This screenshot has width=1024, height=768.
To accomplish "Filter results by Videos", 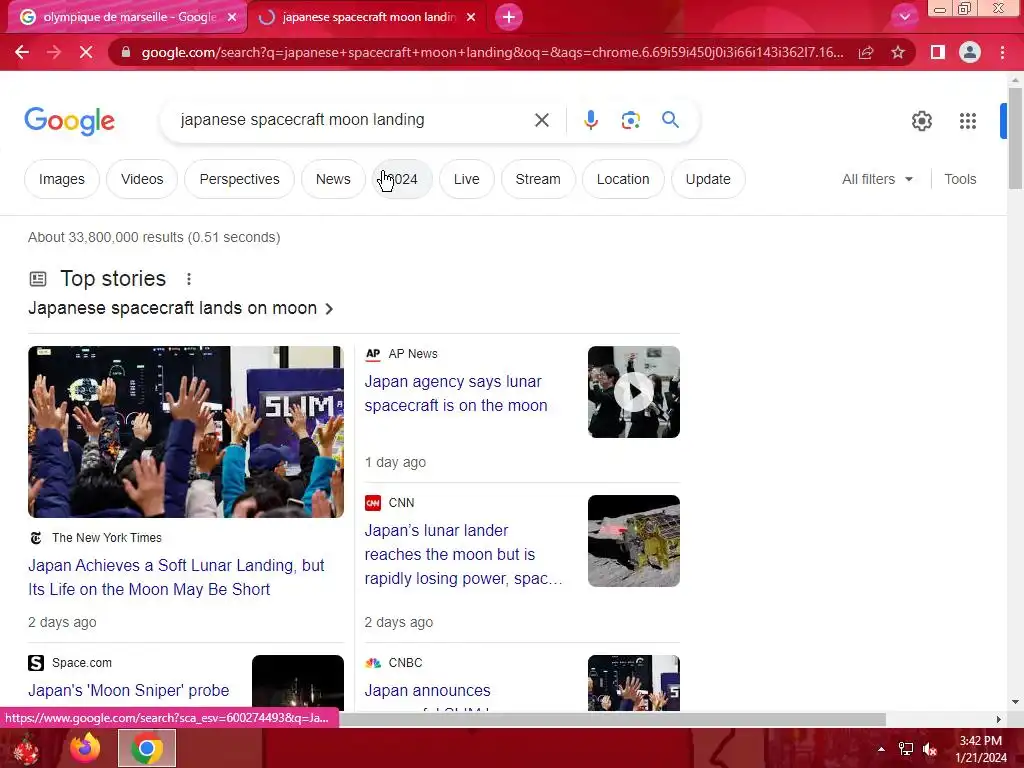I will pos(142,179).
